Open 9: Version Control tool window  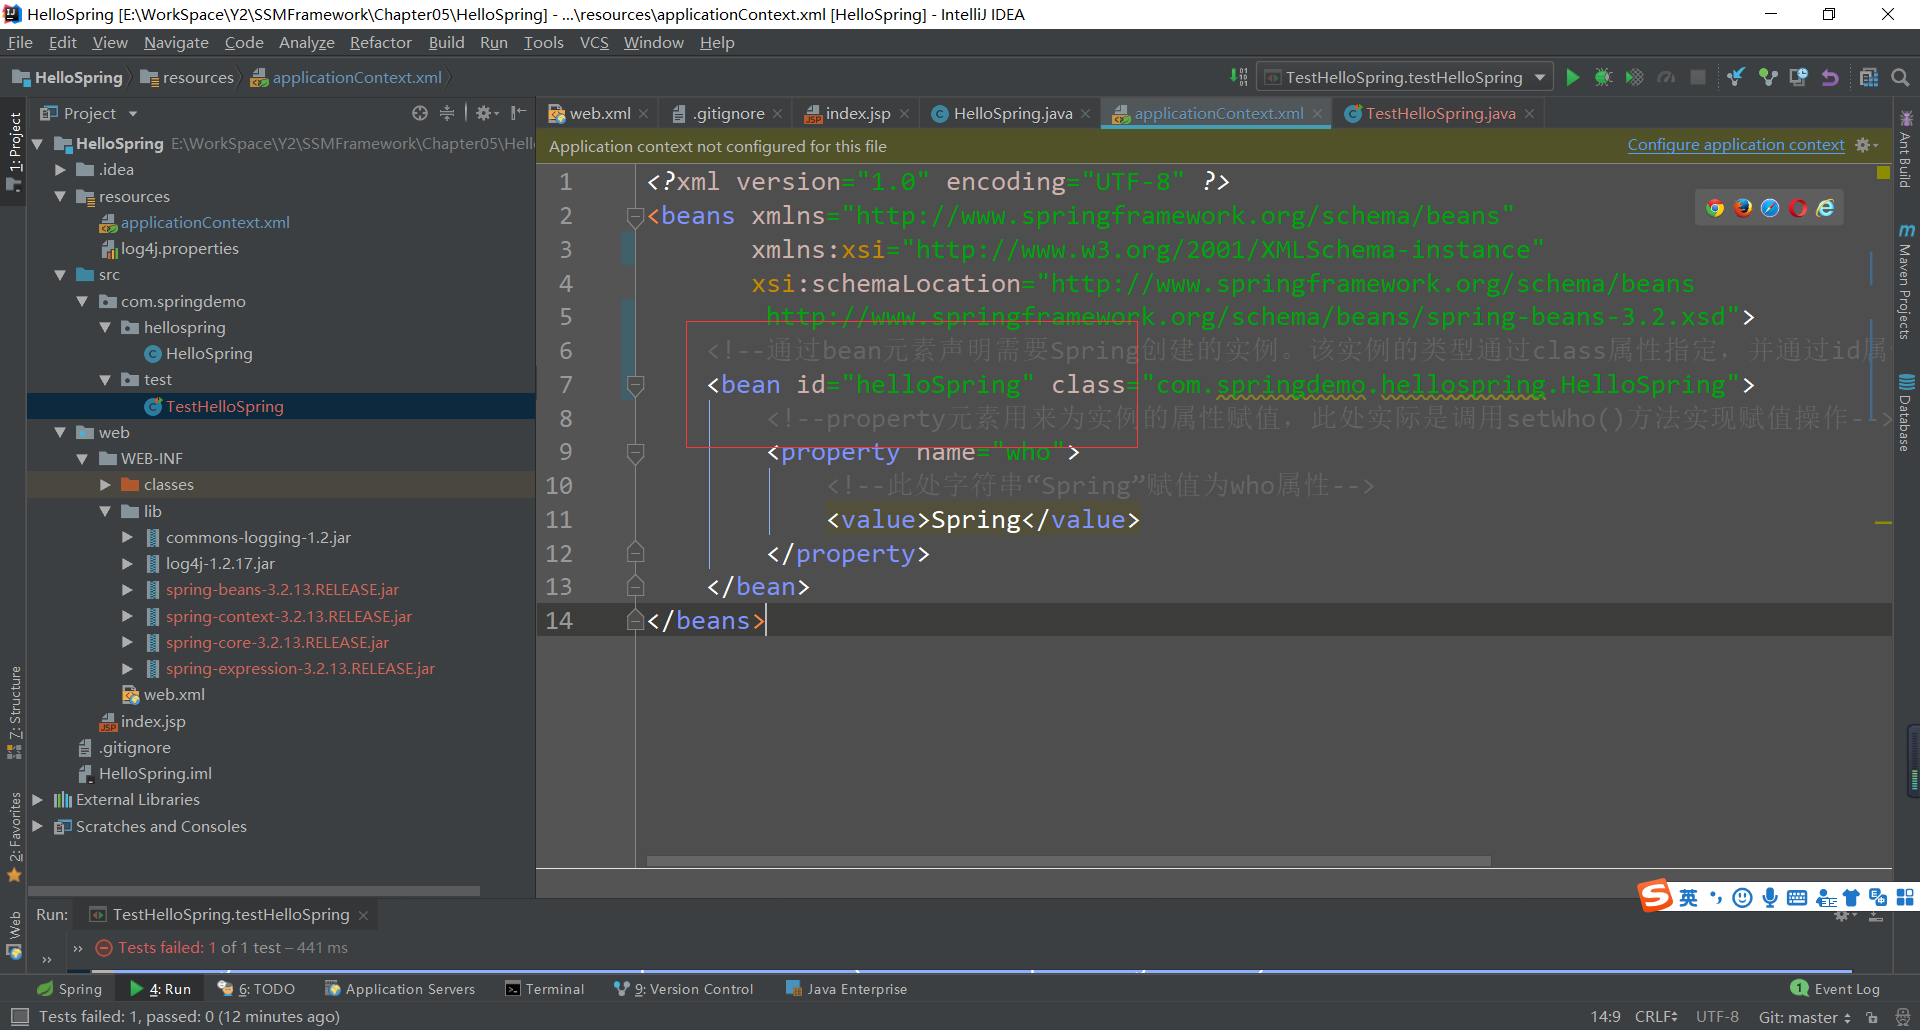[684, 989]
